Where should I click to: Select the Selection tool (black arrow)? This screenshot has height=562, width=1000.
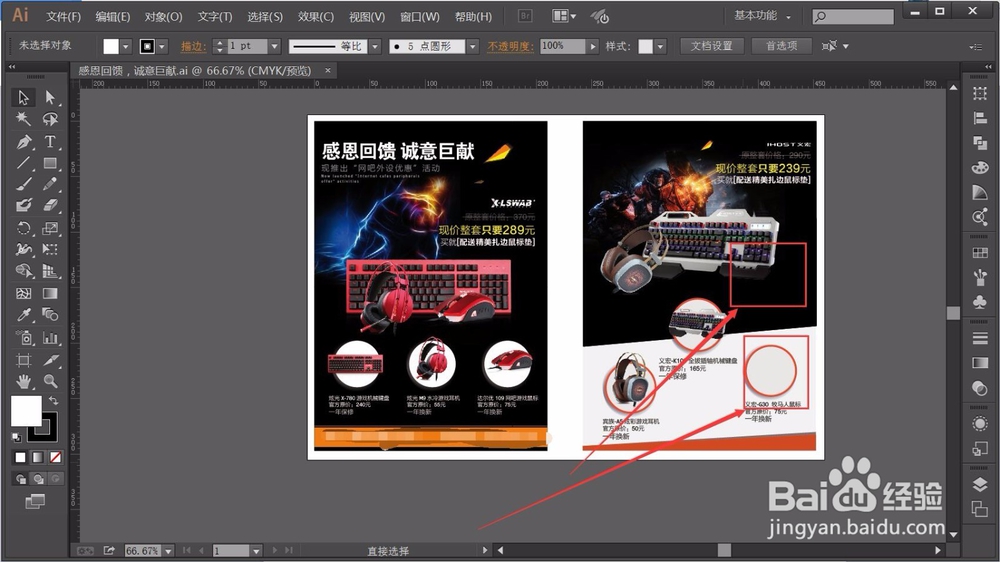coord(24,97)
